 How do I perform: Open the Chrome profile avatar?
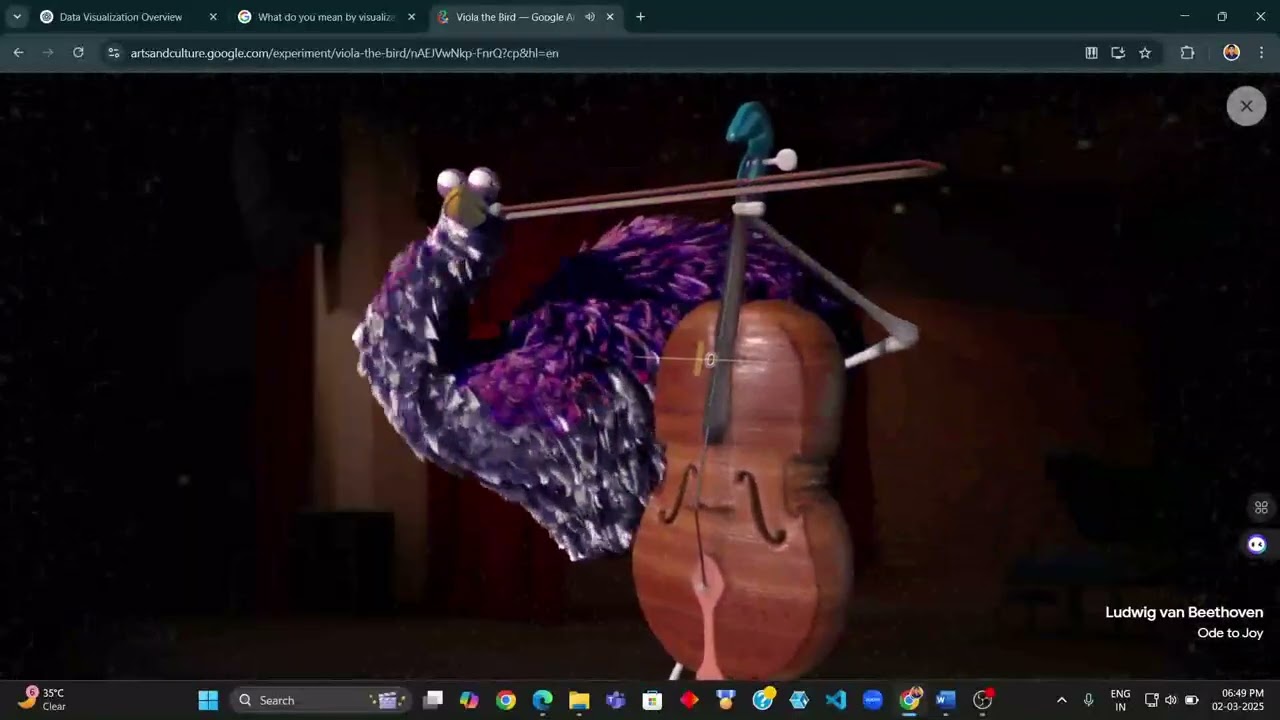click(x=1231, y=53)
